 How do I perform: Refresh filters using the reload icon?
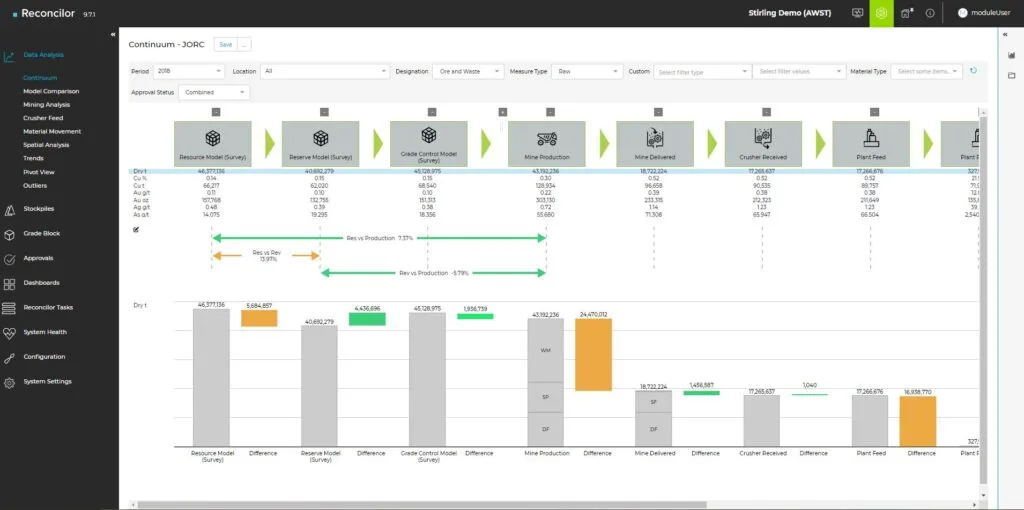point(973,71)
